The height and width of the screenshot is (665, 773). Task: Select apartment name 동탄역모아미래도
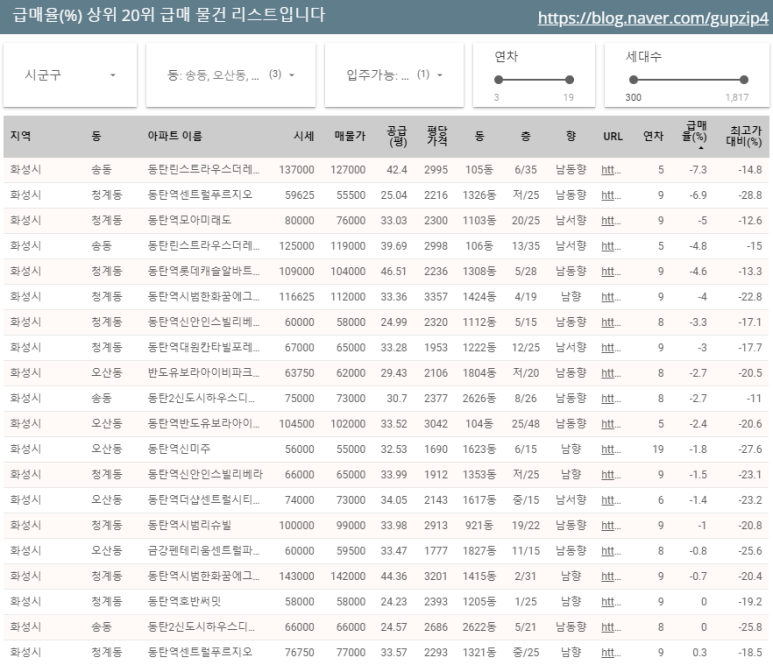click(x=189, y=220)
